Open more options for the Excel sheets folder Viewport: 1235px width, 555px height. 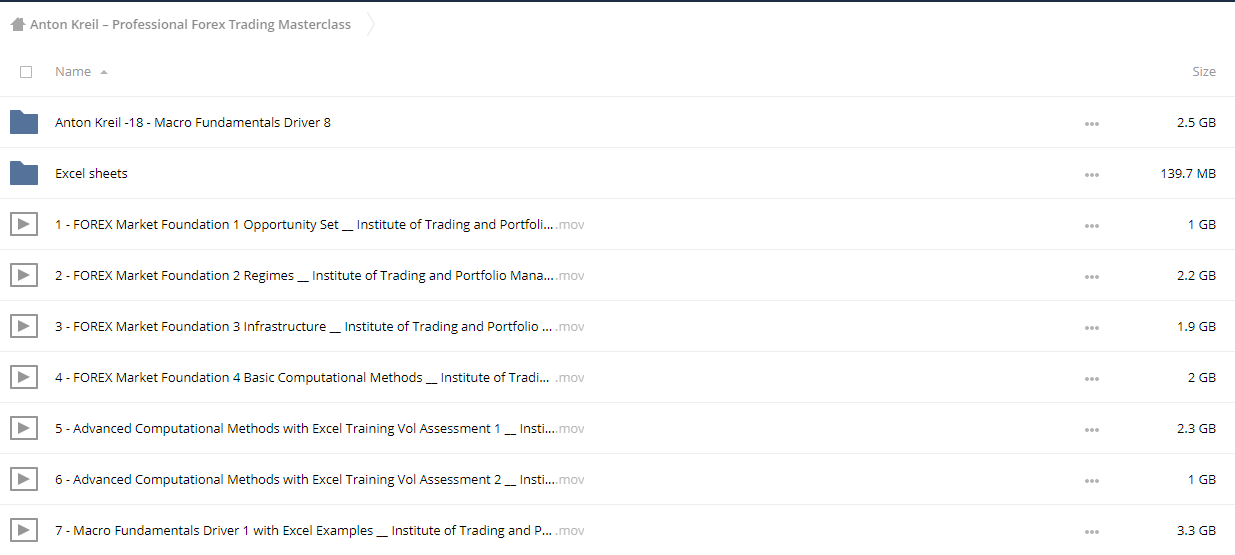tap(1091, 174)
